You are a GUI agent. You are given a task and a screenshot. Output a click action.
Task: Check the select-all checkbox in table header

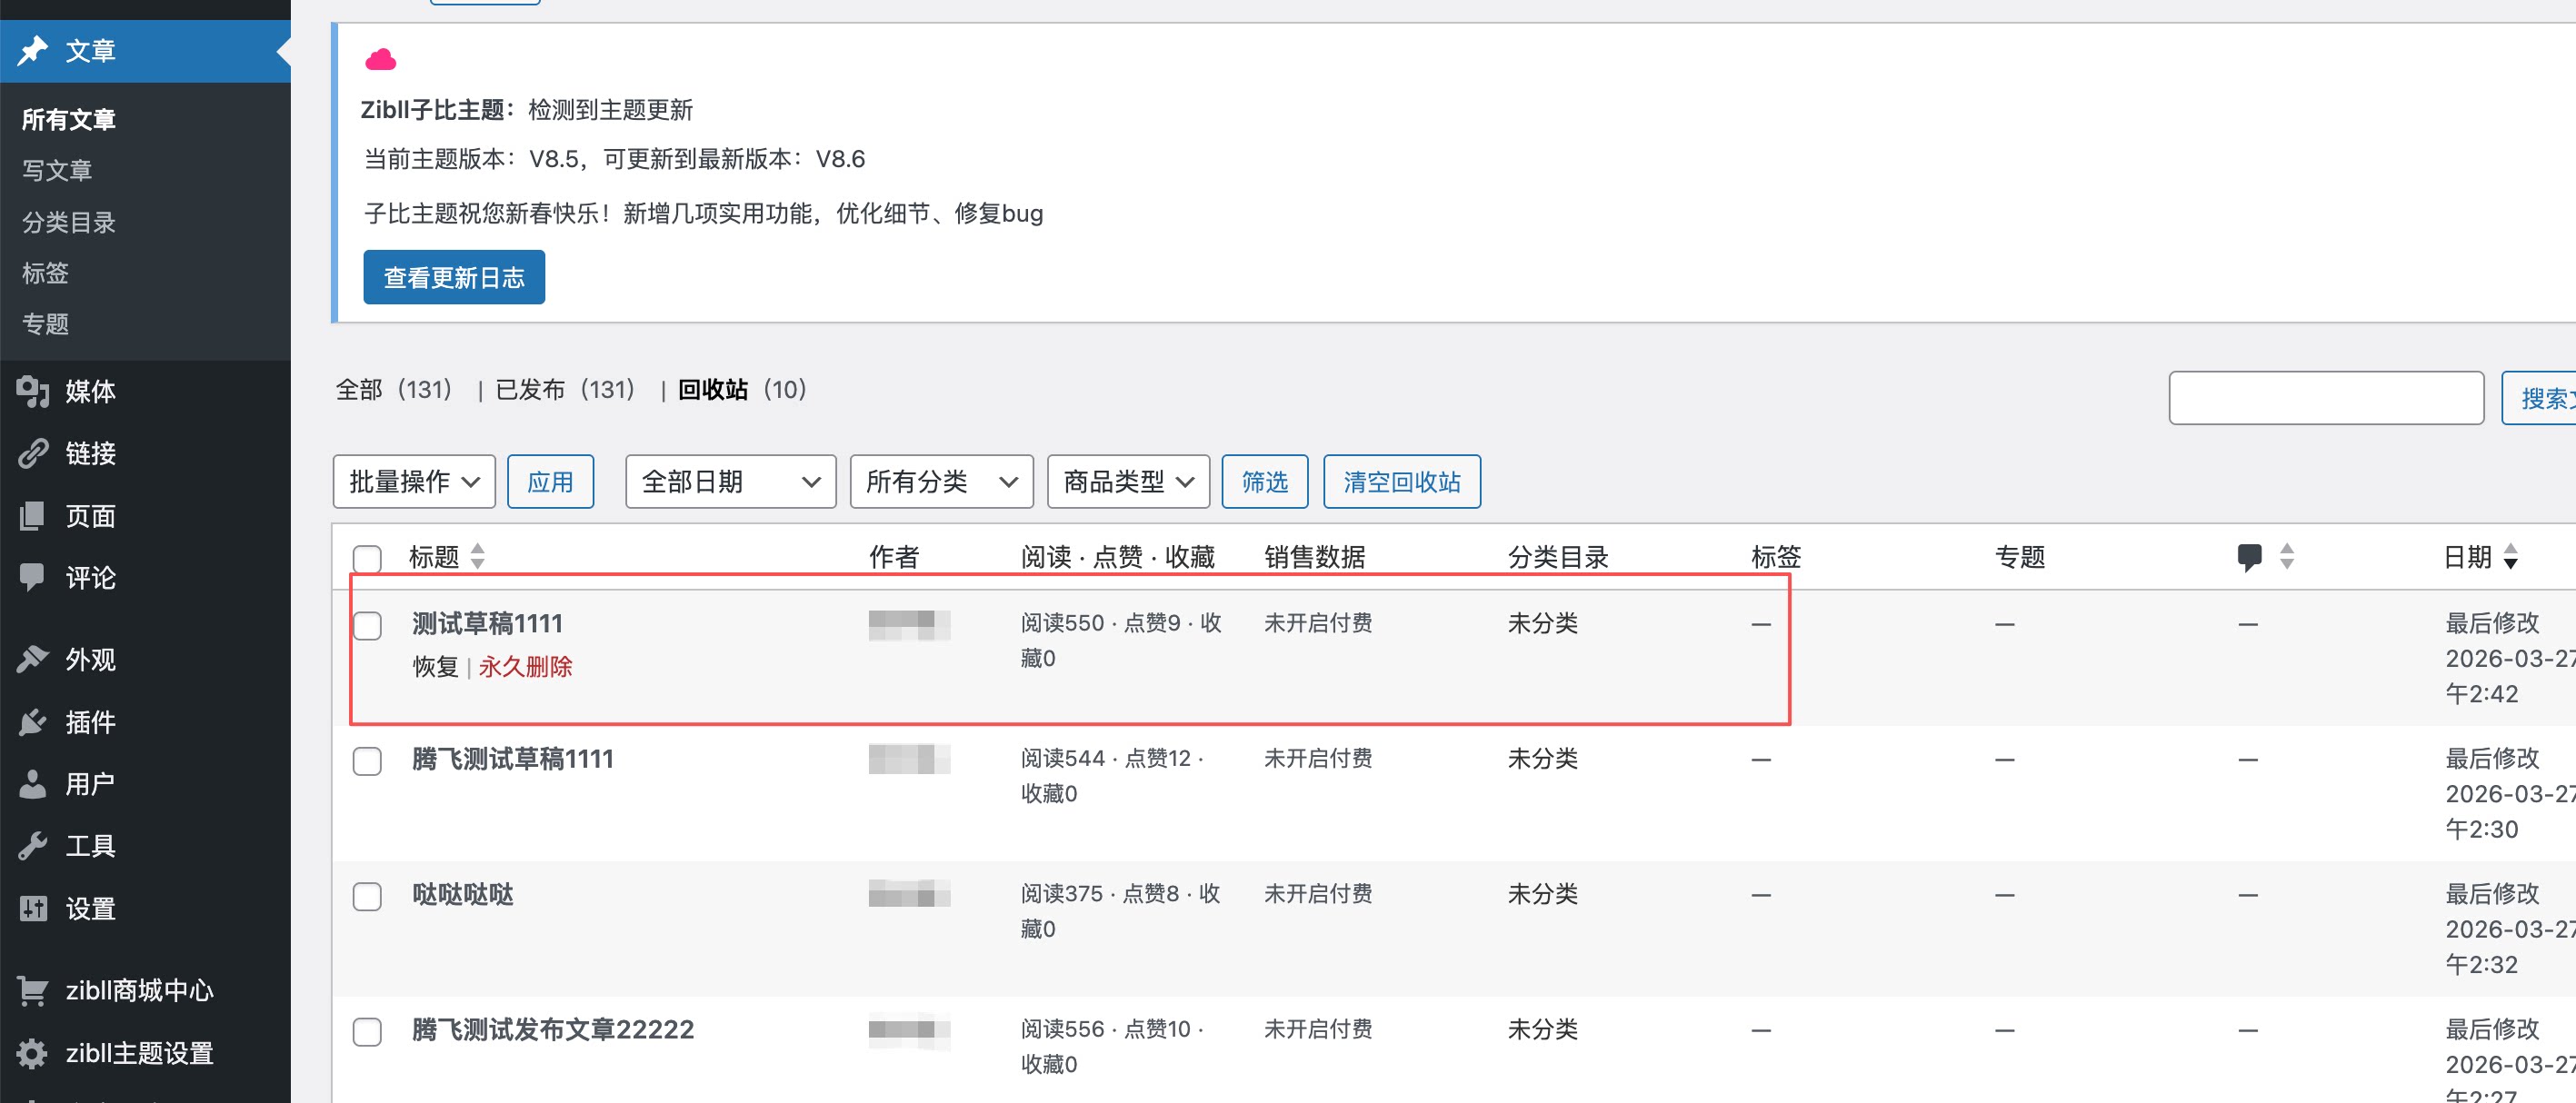[367, 559]
